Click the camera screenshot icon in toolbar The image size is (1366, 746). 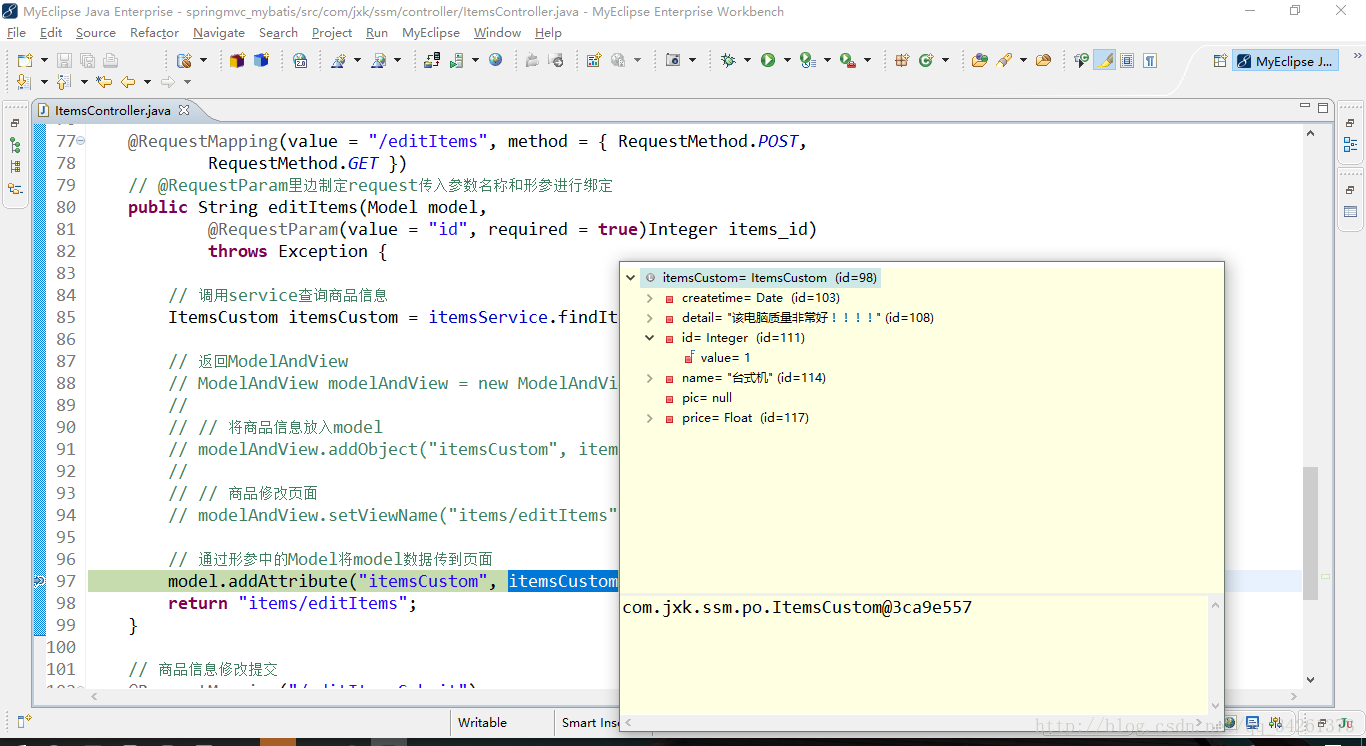pyautogui.click(x=673, y=61)
